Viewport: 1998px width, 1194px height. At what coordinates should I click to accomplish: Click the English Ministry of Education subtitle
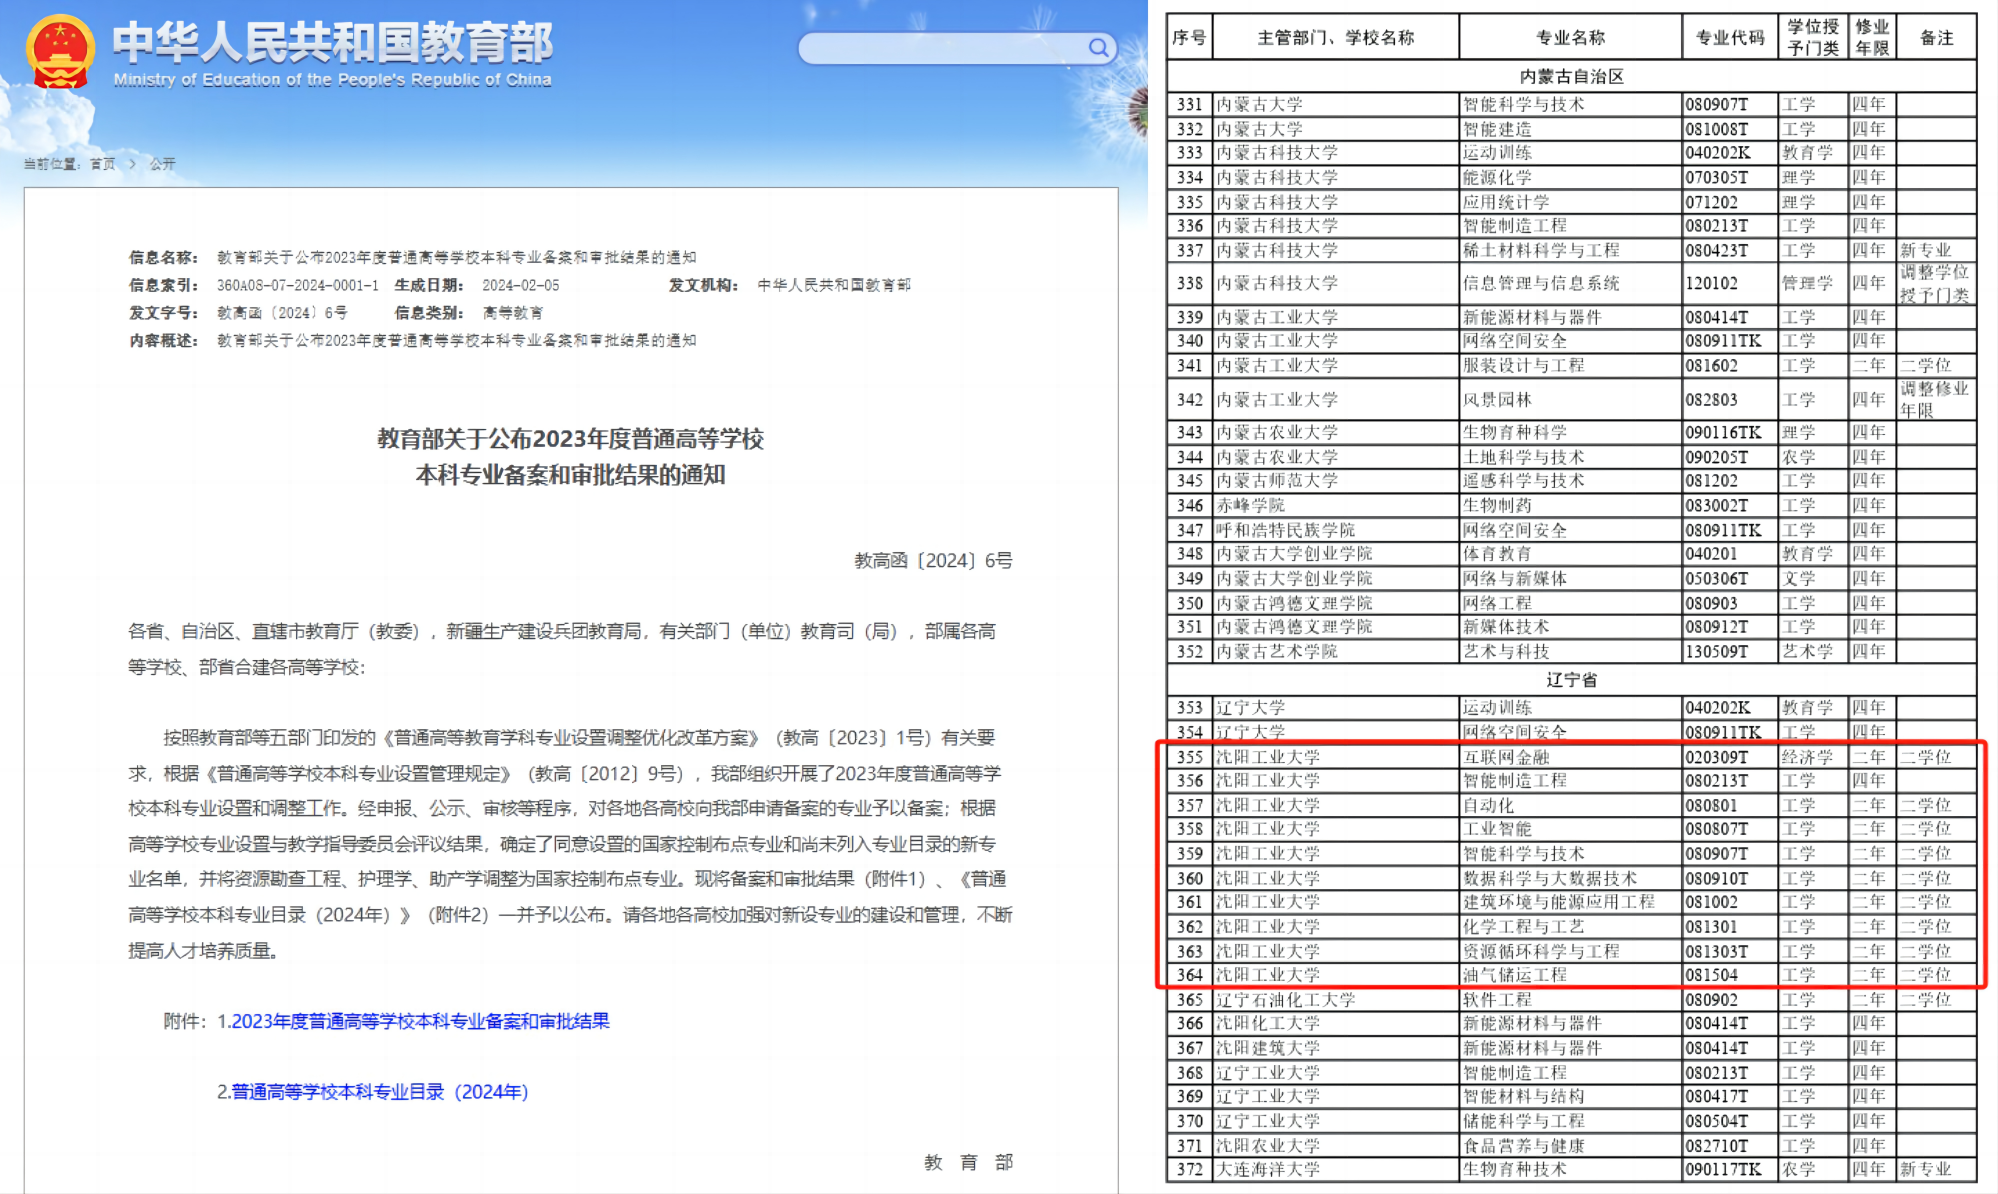tap(332, 80)
